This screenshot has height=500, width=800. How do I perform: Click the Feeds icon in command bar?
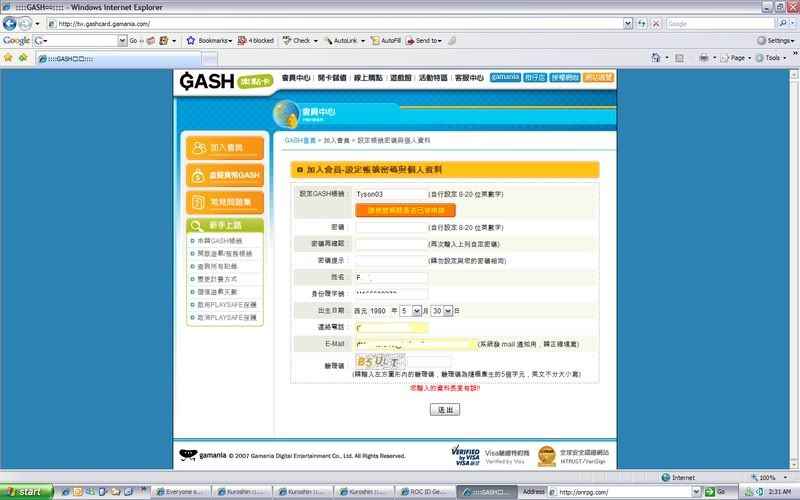pyautogui.click(x=680, y=58)
